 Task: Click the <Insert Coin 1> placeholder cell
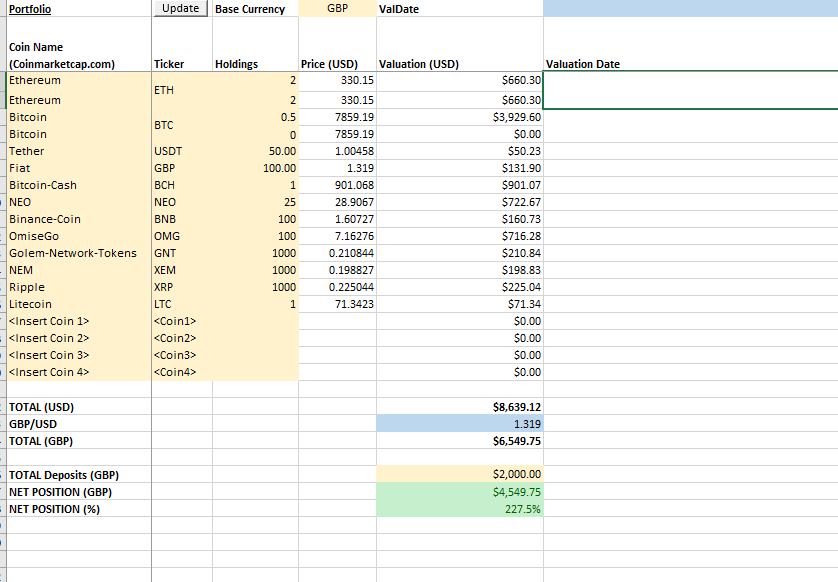click(79, 321)
